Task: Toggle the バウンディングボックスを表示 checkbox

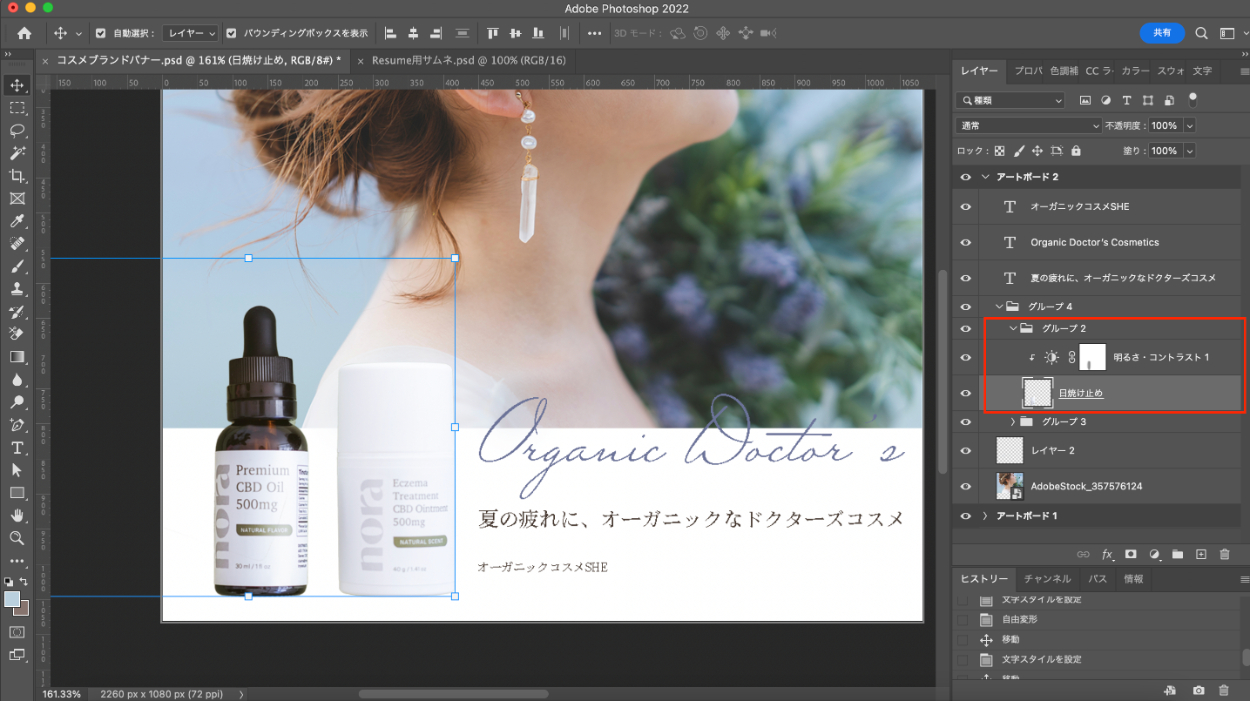Action: [x=232, y=33]
